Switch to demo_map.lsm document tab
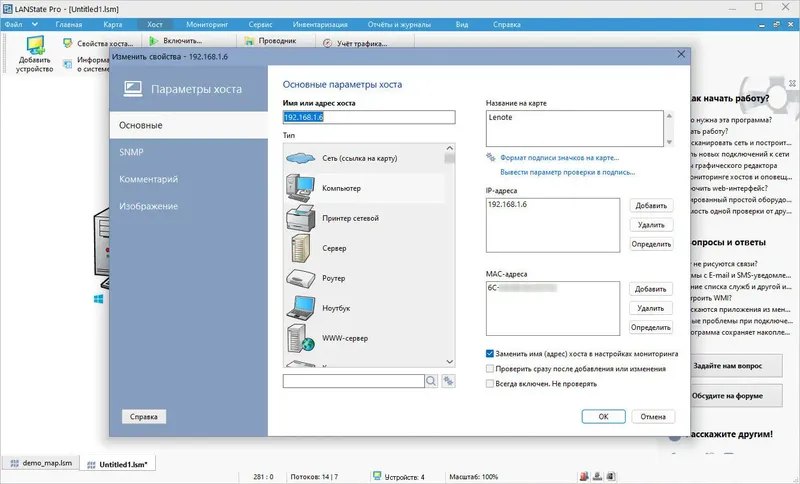This screenshot has height=484, width=800. (41, 463)
